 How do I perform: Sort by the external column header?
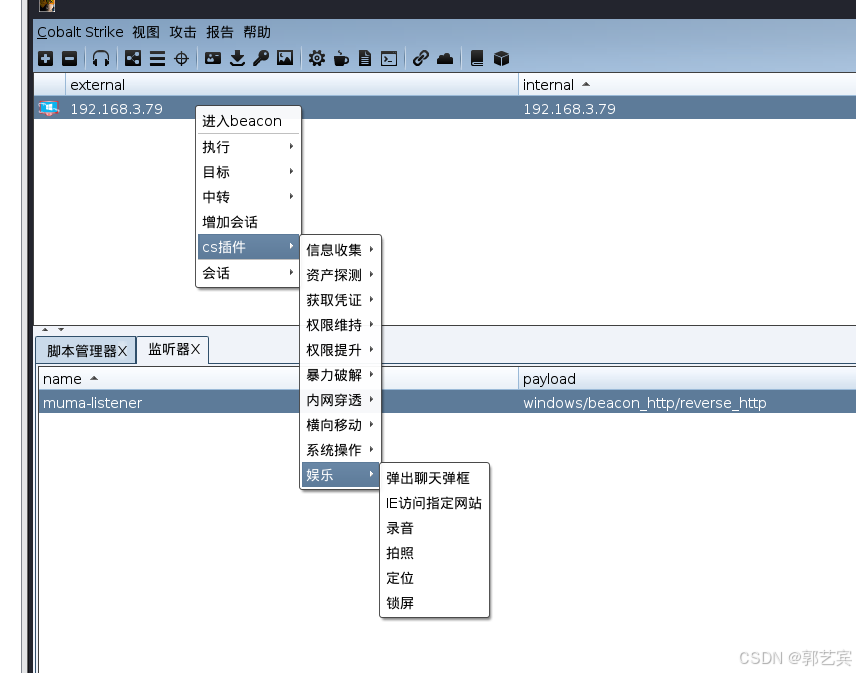292,85
